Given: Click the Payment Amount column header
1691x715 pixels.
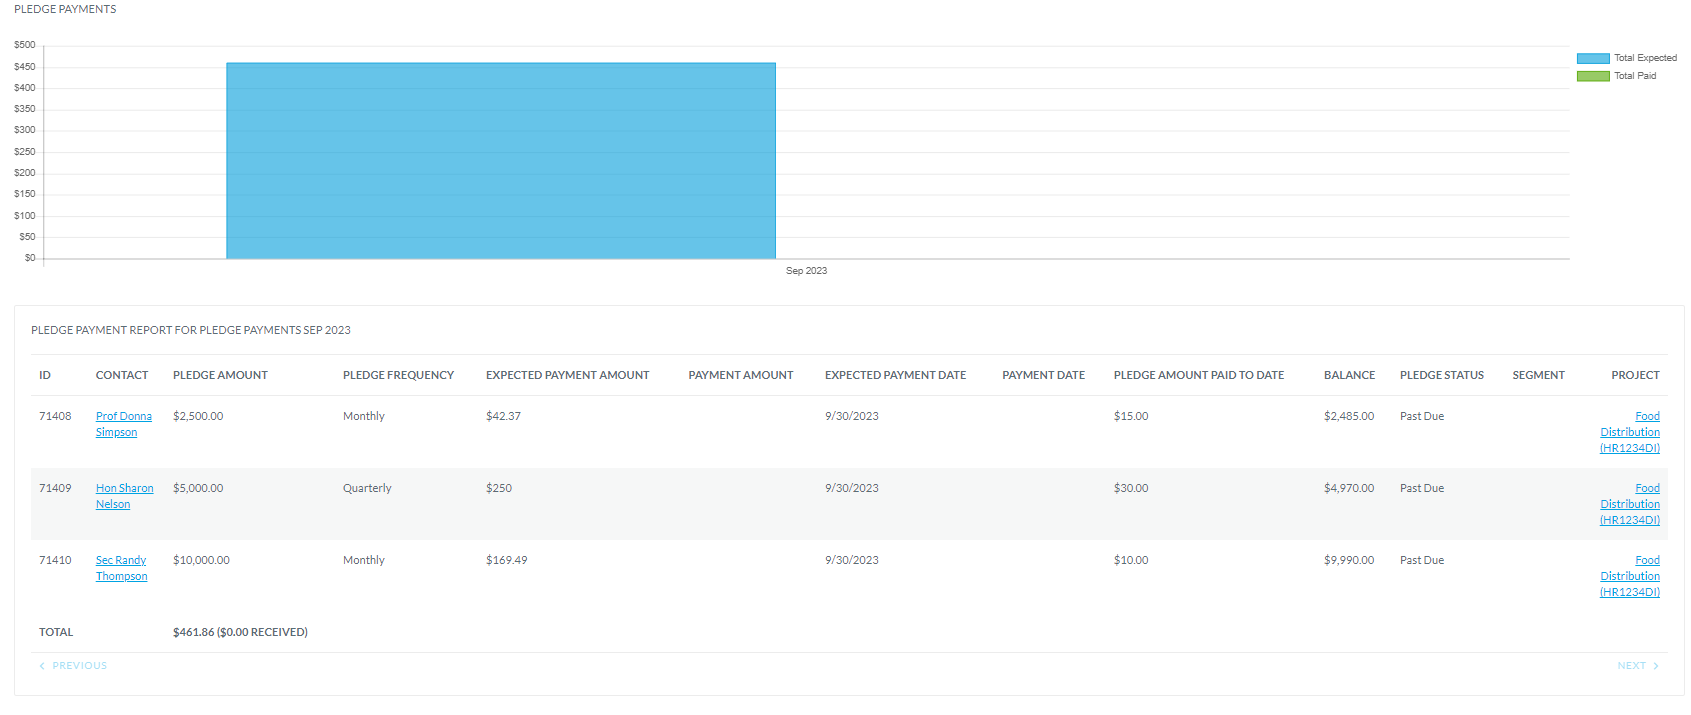Looking at the screenshot, I should click(x=741, y=375).
